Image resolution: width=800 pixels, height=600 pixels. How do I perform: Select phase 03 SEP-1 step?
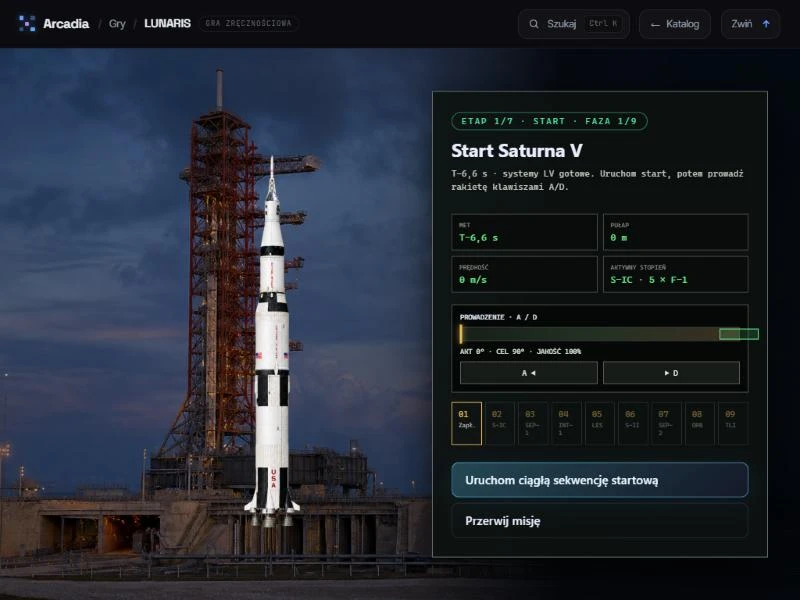tap(533, 423)
